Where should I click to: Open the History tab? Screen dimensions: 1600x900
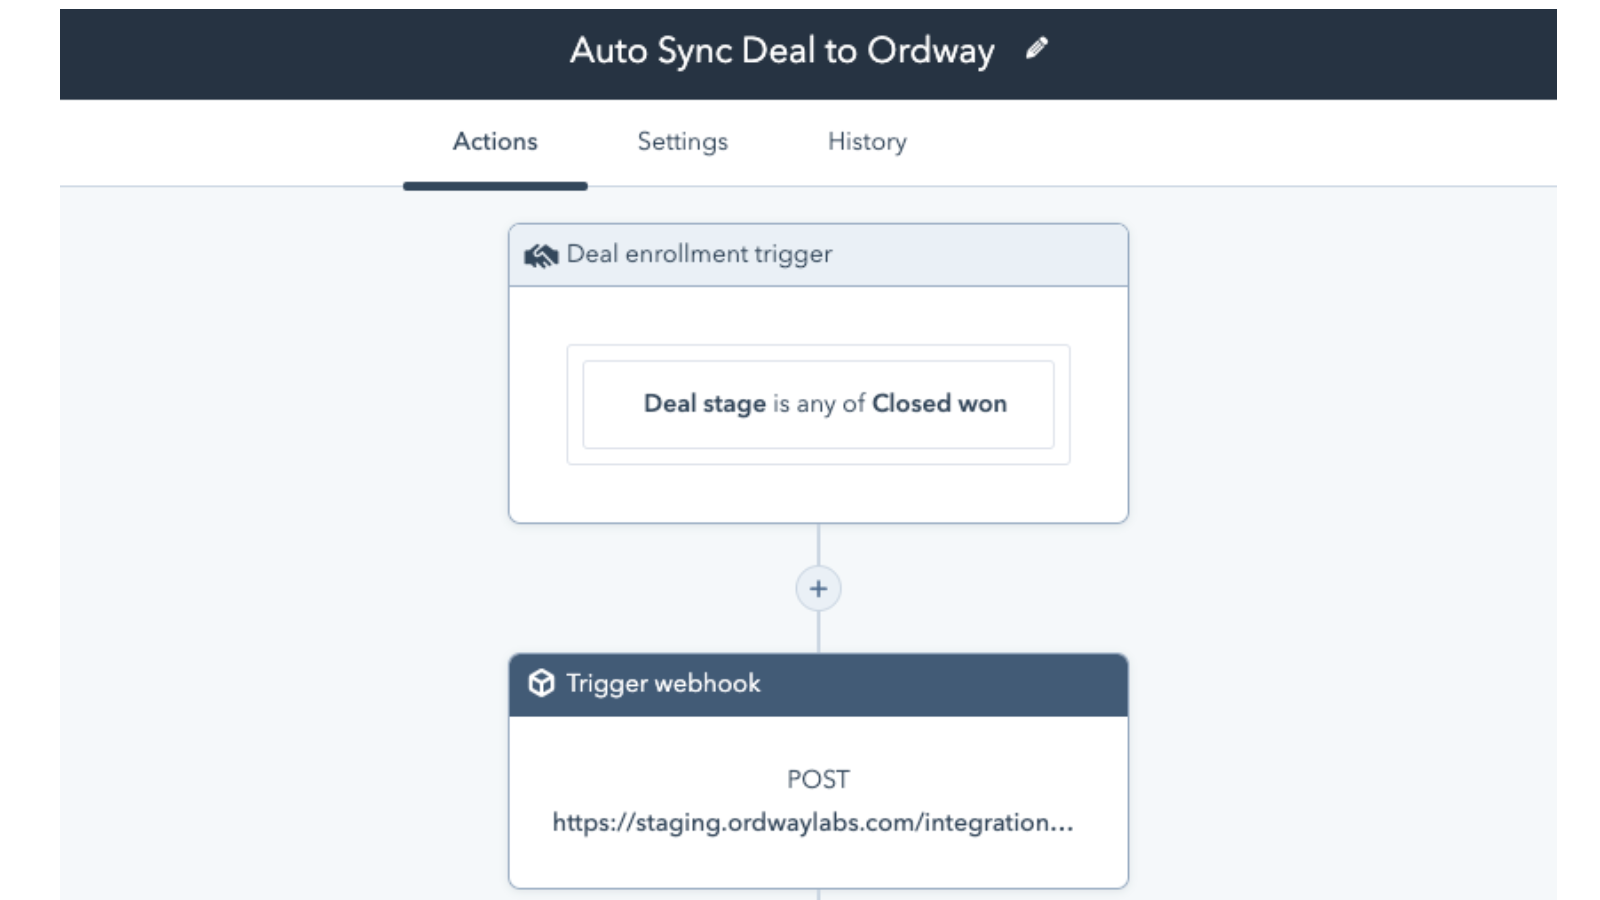pos(867,141)
